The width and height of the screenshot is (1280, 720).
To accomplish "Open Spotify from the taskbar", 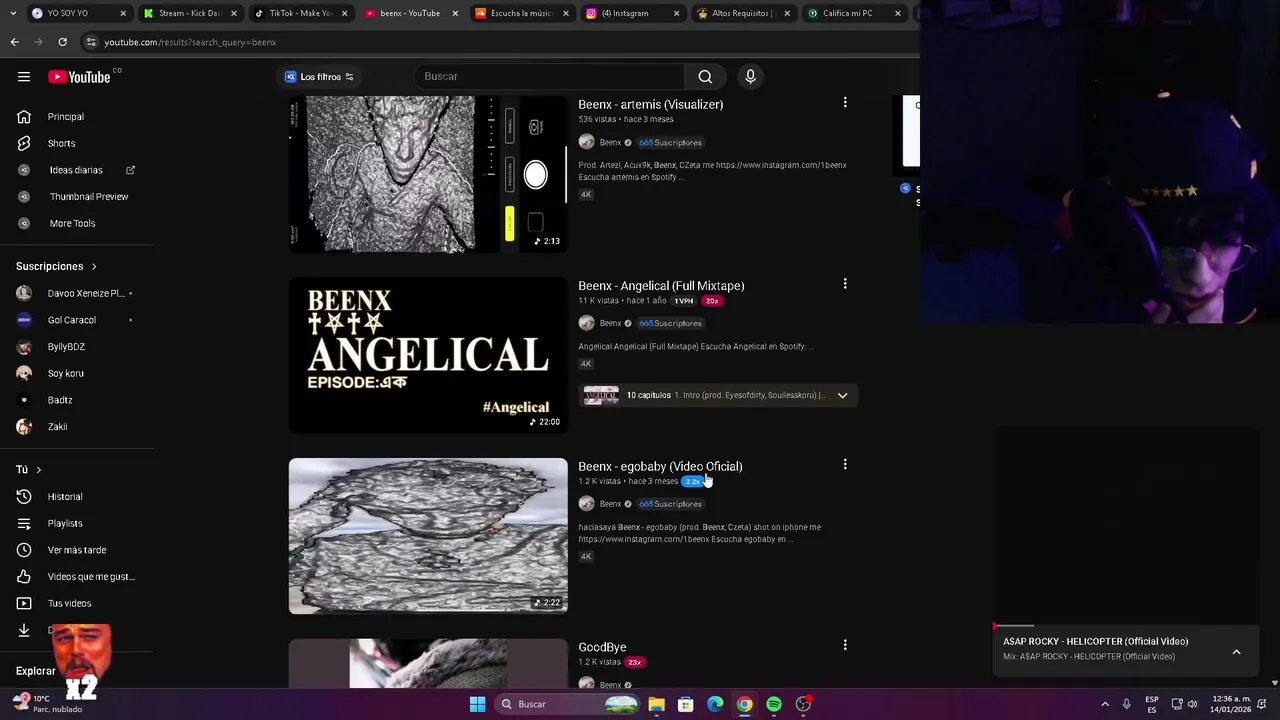I will click(x=774, y=704).
